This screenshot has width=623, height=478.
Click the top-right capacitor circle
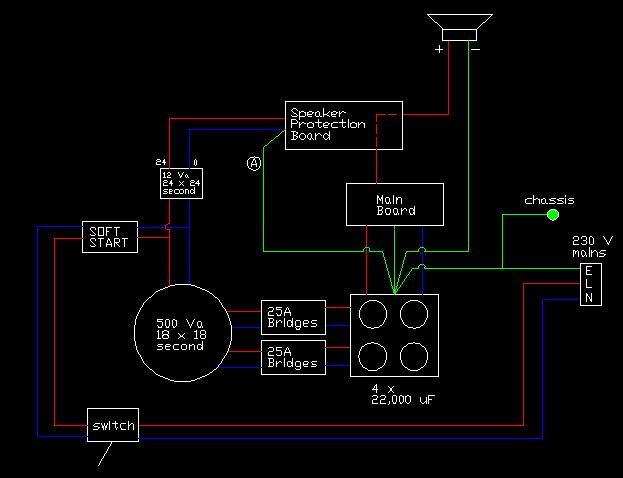[x=414, y=314]
